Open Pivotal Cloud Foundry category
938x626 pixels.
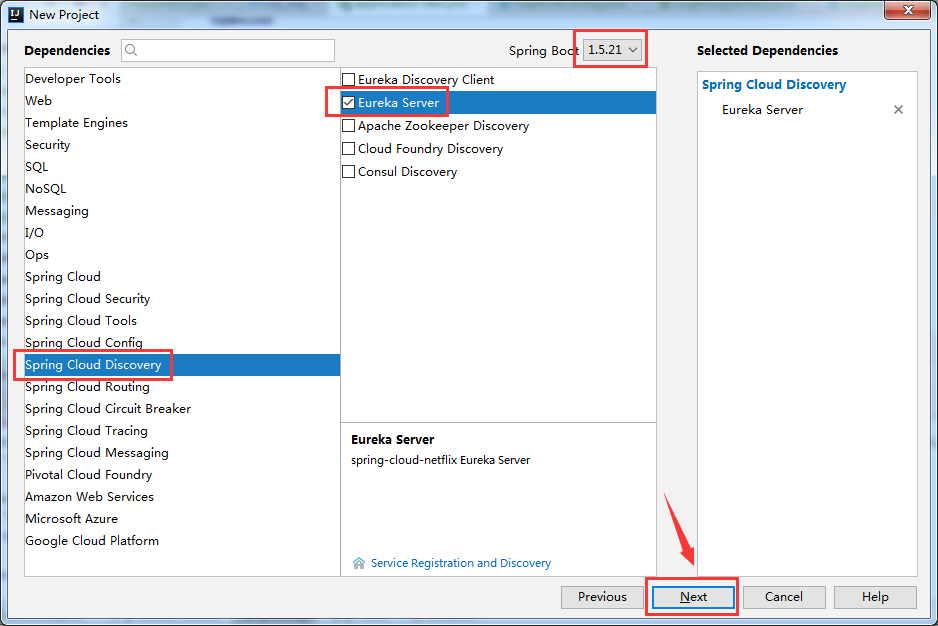coord(182,475)
